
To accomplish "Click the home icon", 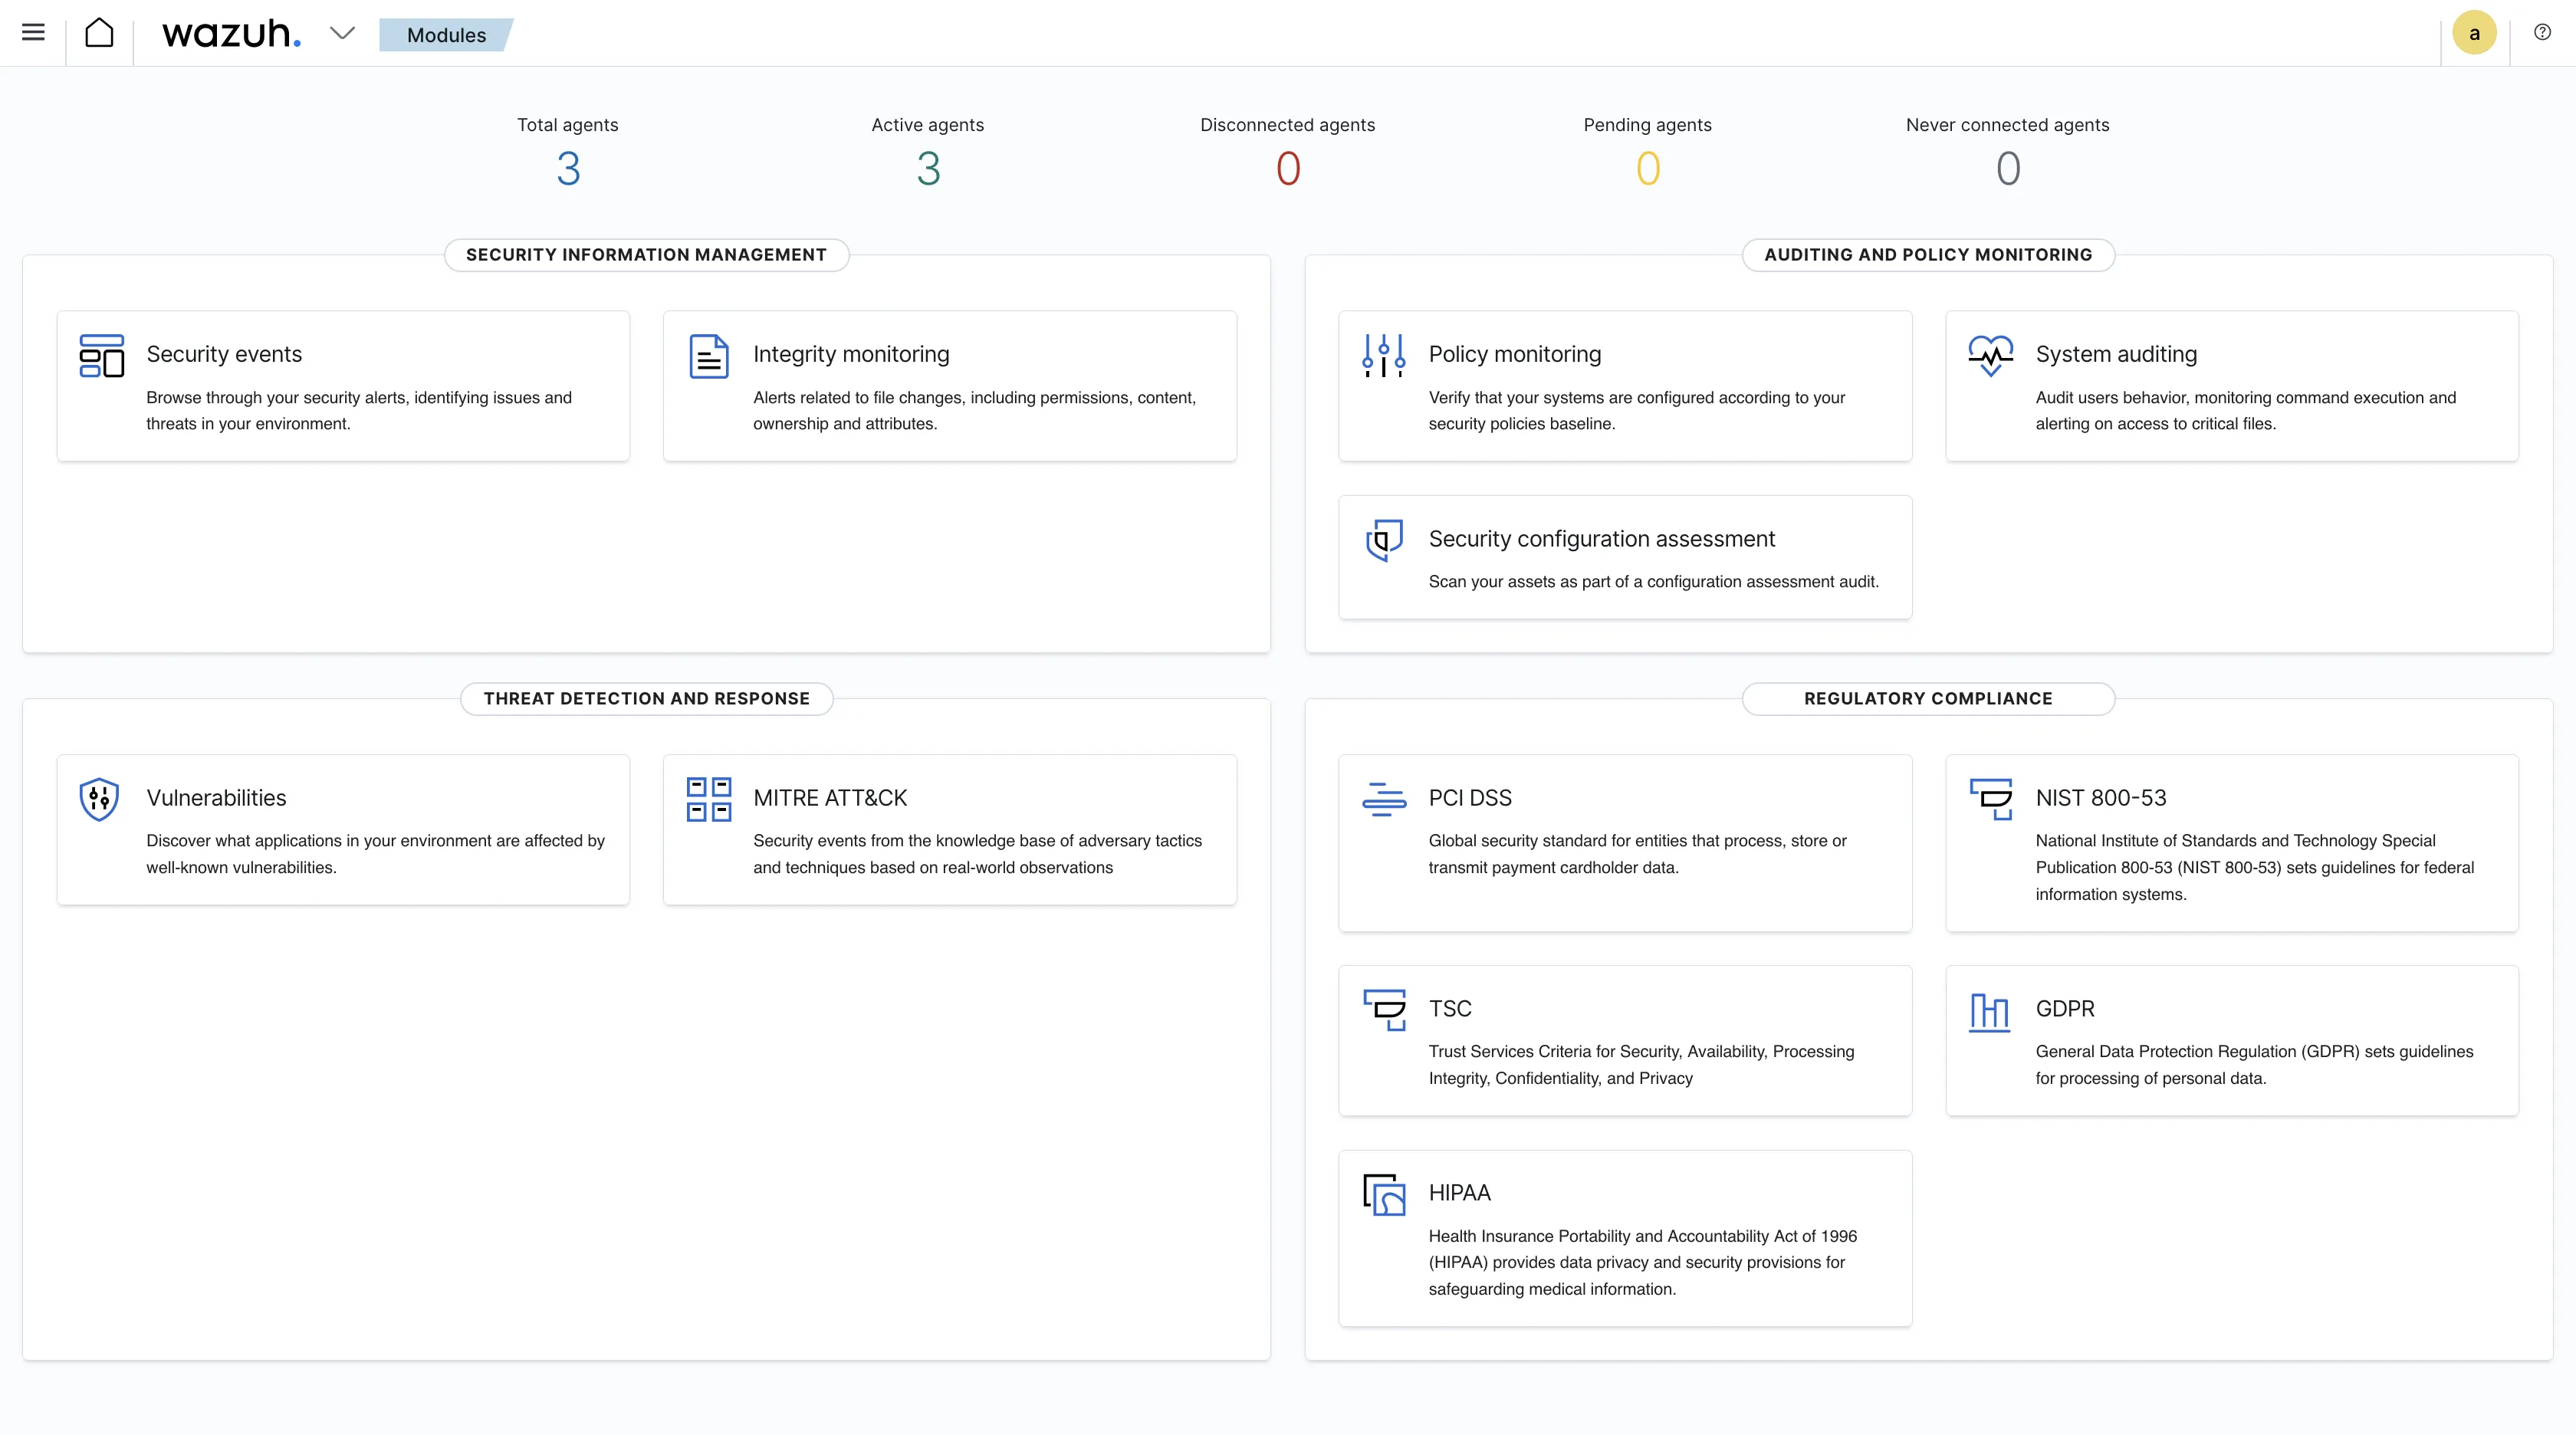I will coord(99,33).
